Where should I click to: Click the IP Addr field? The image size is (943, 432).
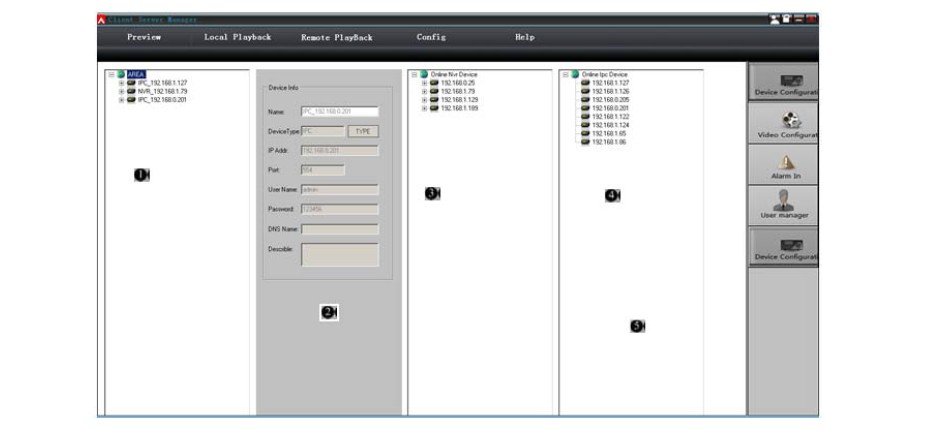coord(340,150)
